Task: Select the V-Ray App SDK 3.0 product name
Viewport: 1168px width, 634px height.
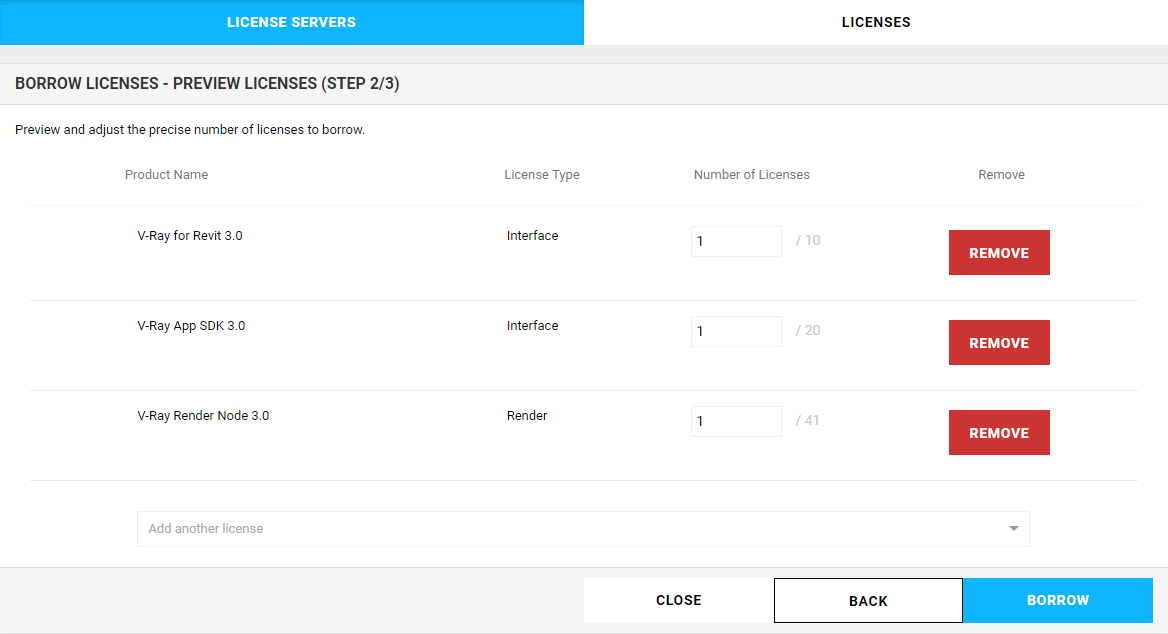Action: pos(191,326)
